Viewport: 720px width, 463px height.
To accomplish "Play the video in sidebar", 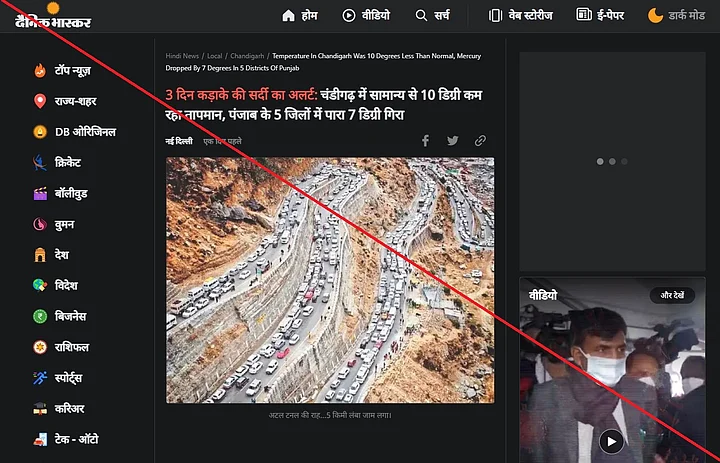I will pos(610,441).
